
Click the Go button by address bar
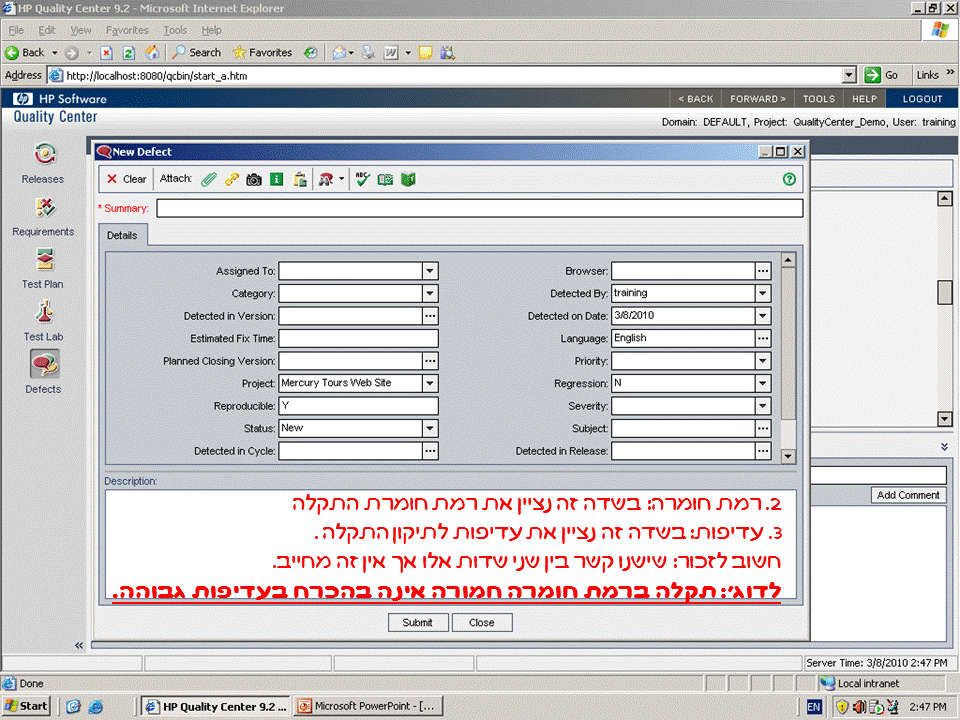tap(882, 75)
